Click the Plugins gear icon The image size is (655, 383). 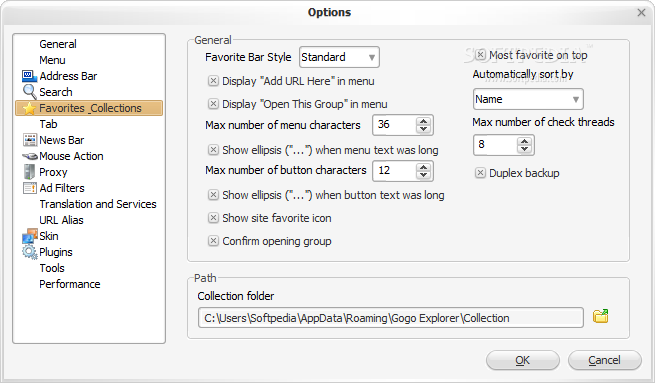point(30,252)
